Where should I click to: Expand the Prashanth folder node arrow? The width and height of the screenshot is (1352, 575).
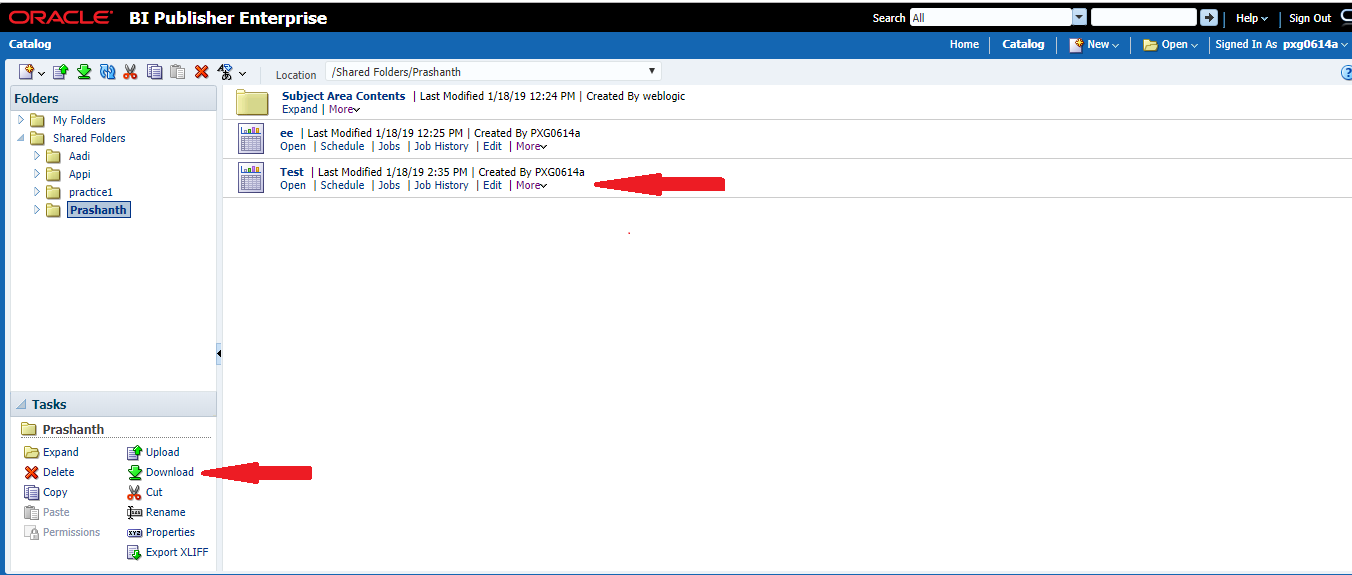(x=37, y=210)
